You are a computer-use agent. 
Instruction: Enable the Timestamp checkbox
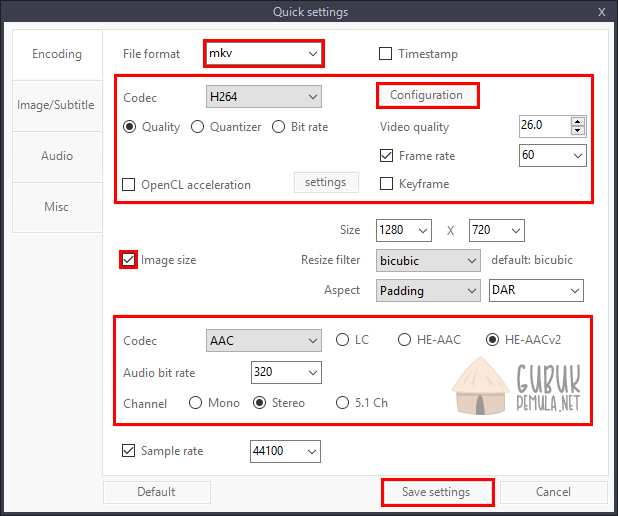coord(385,54)
